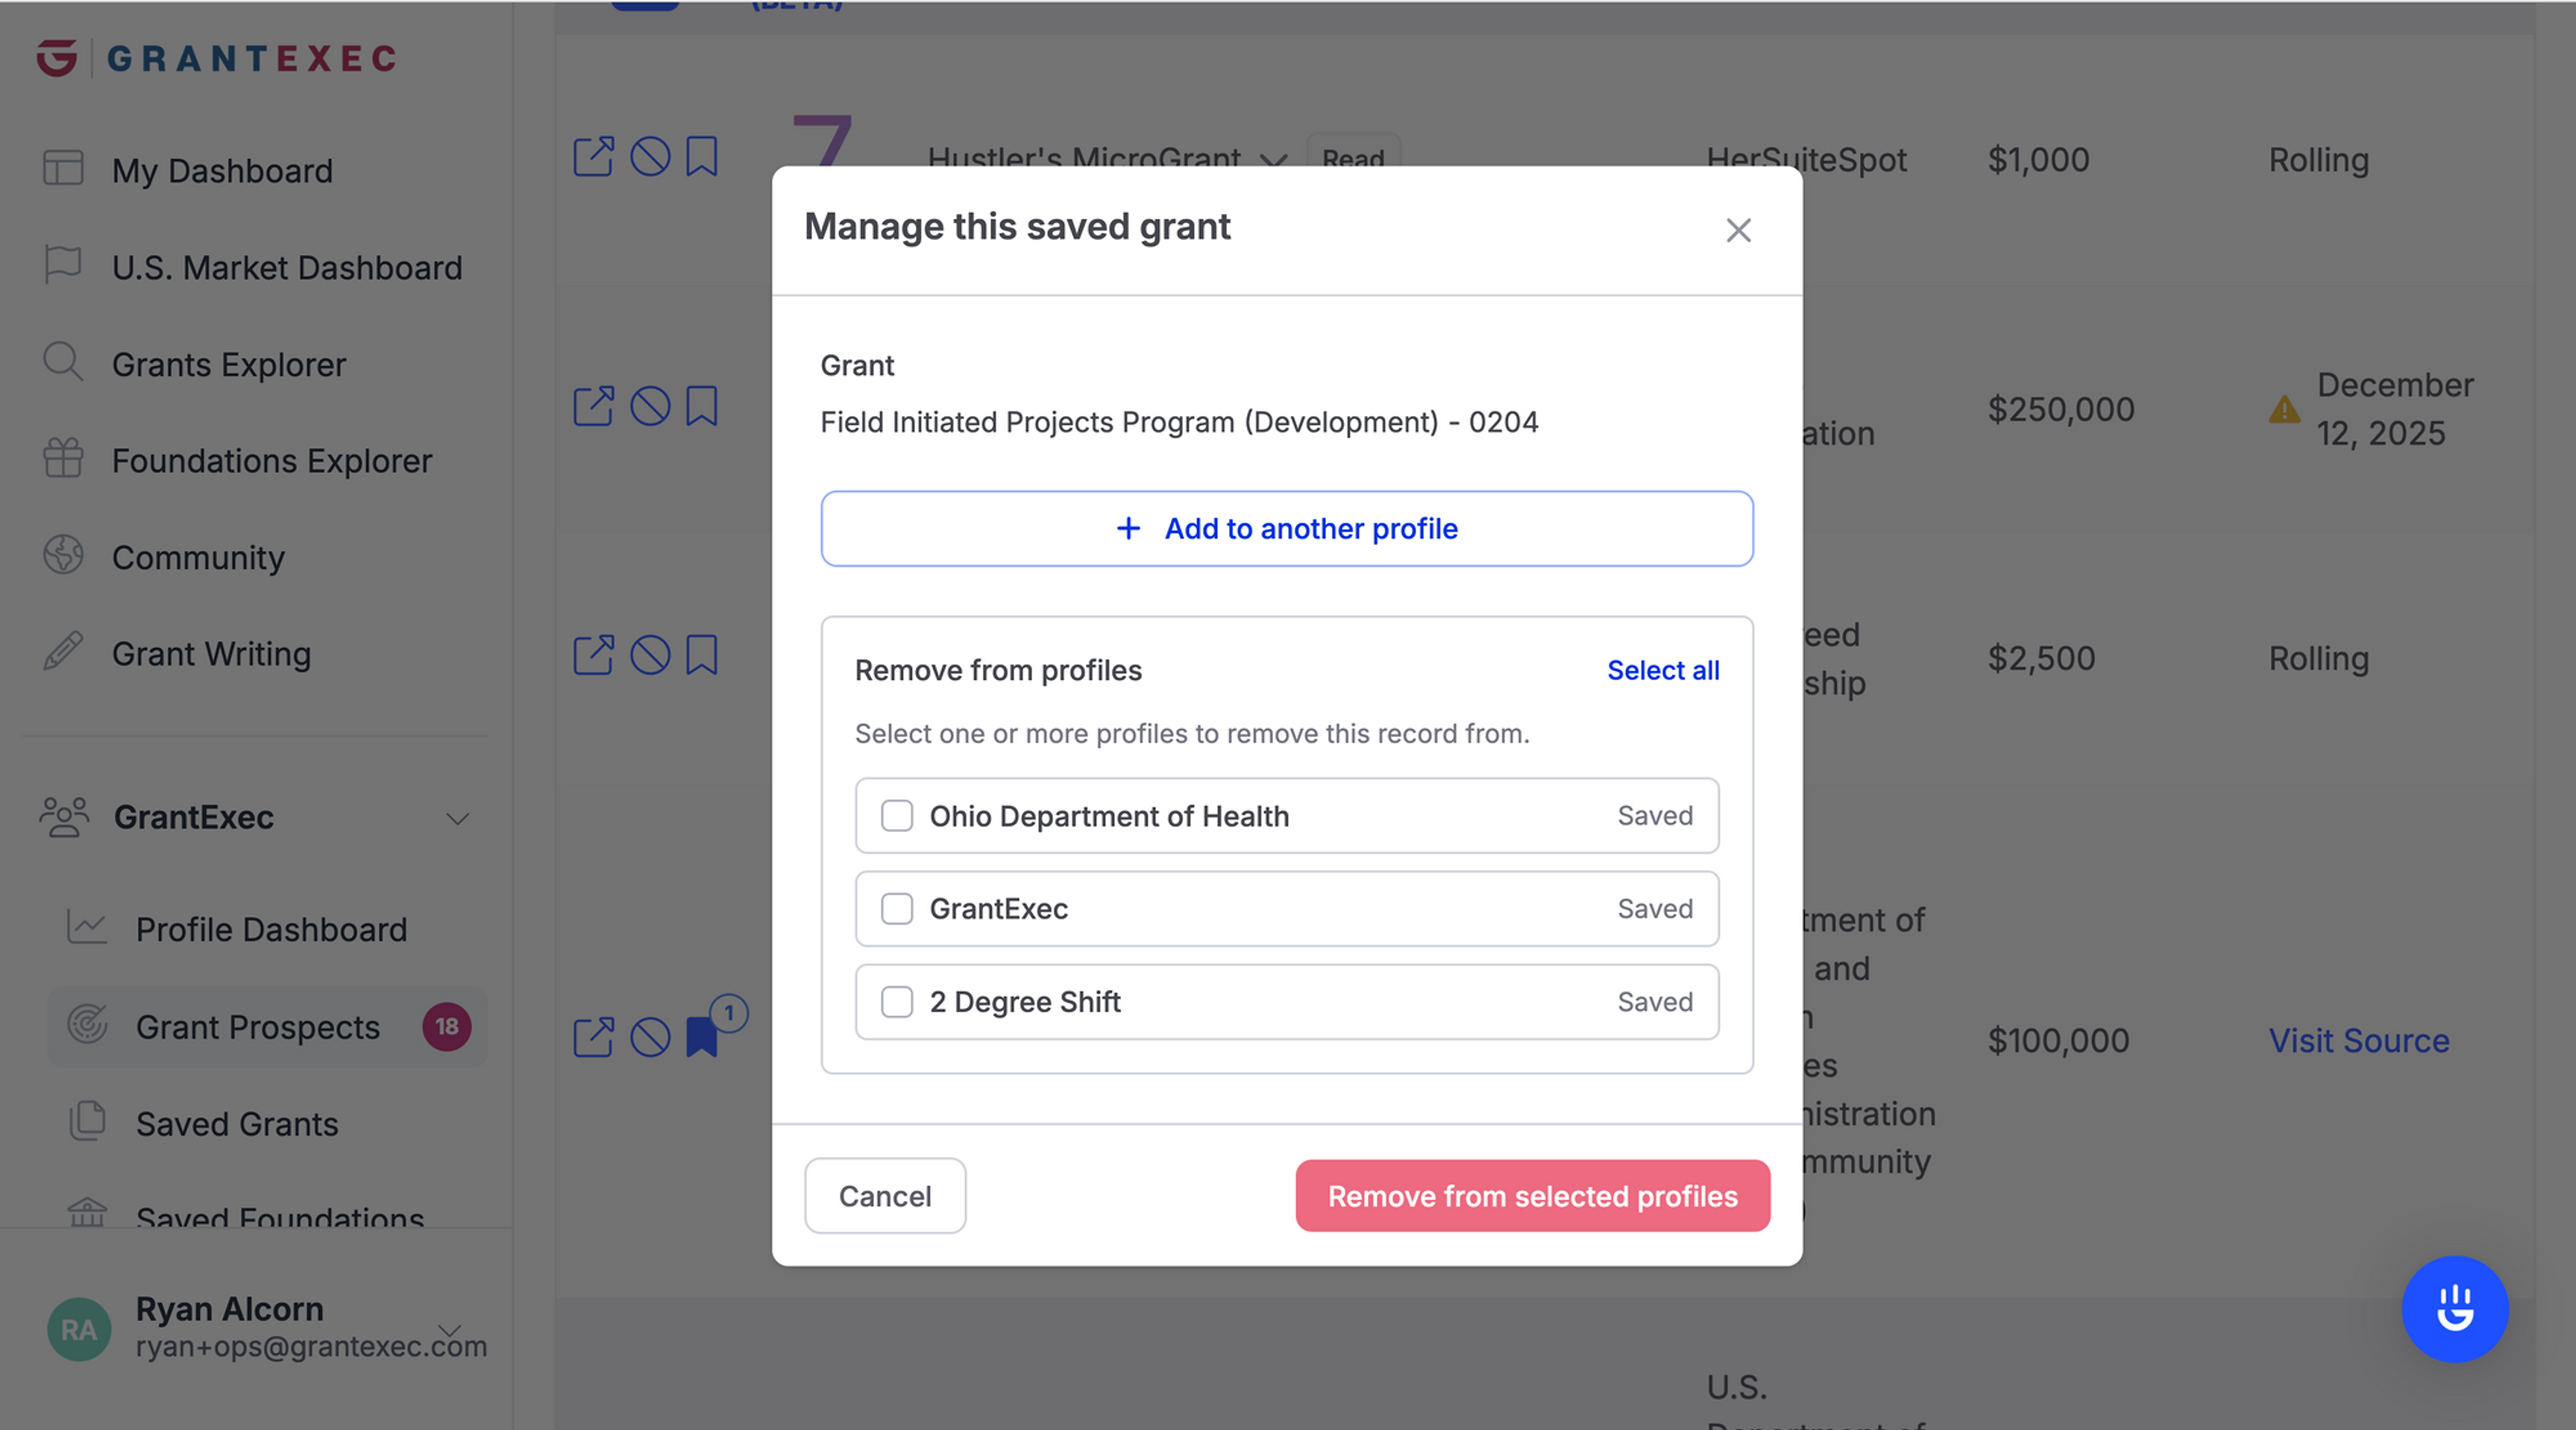Expand the GrantExec workspace dropdown
This screenshot has height=1430, width=2576.
[x=458, y=818]
